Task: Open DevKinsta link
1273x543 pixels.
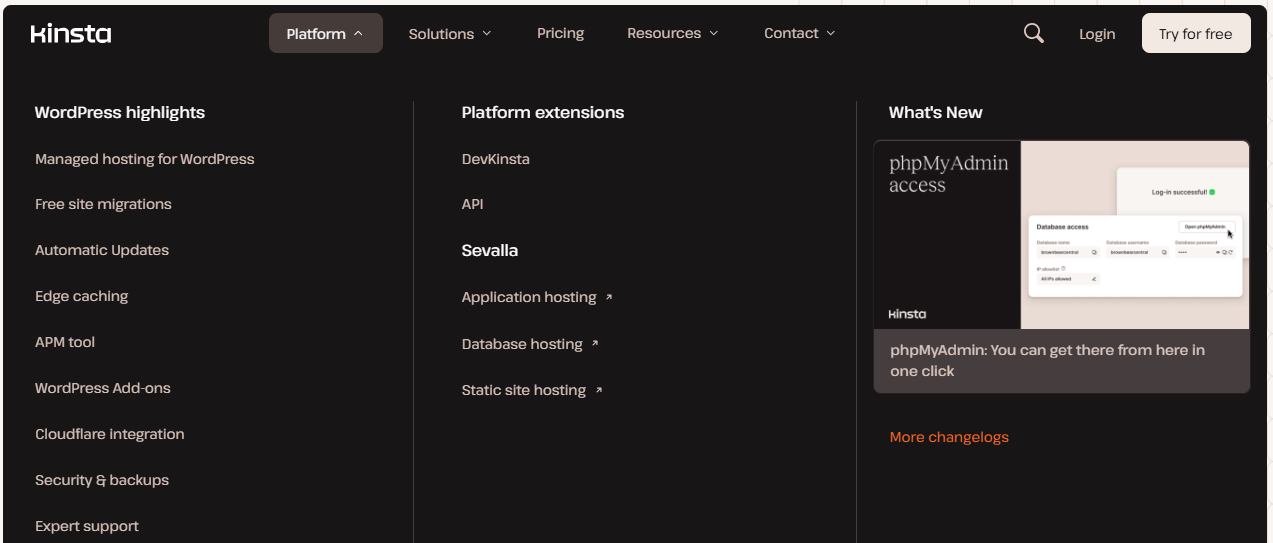Action: (x=496, y=159)
